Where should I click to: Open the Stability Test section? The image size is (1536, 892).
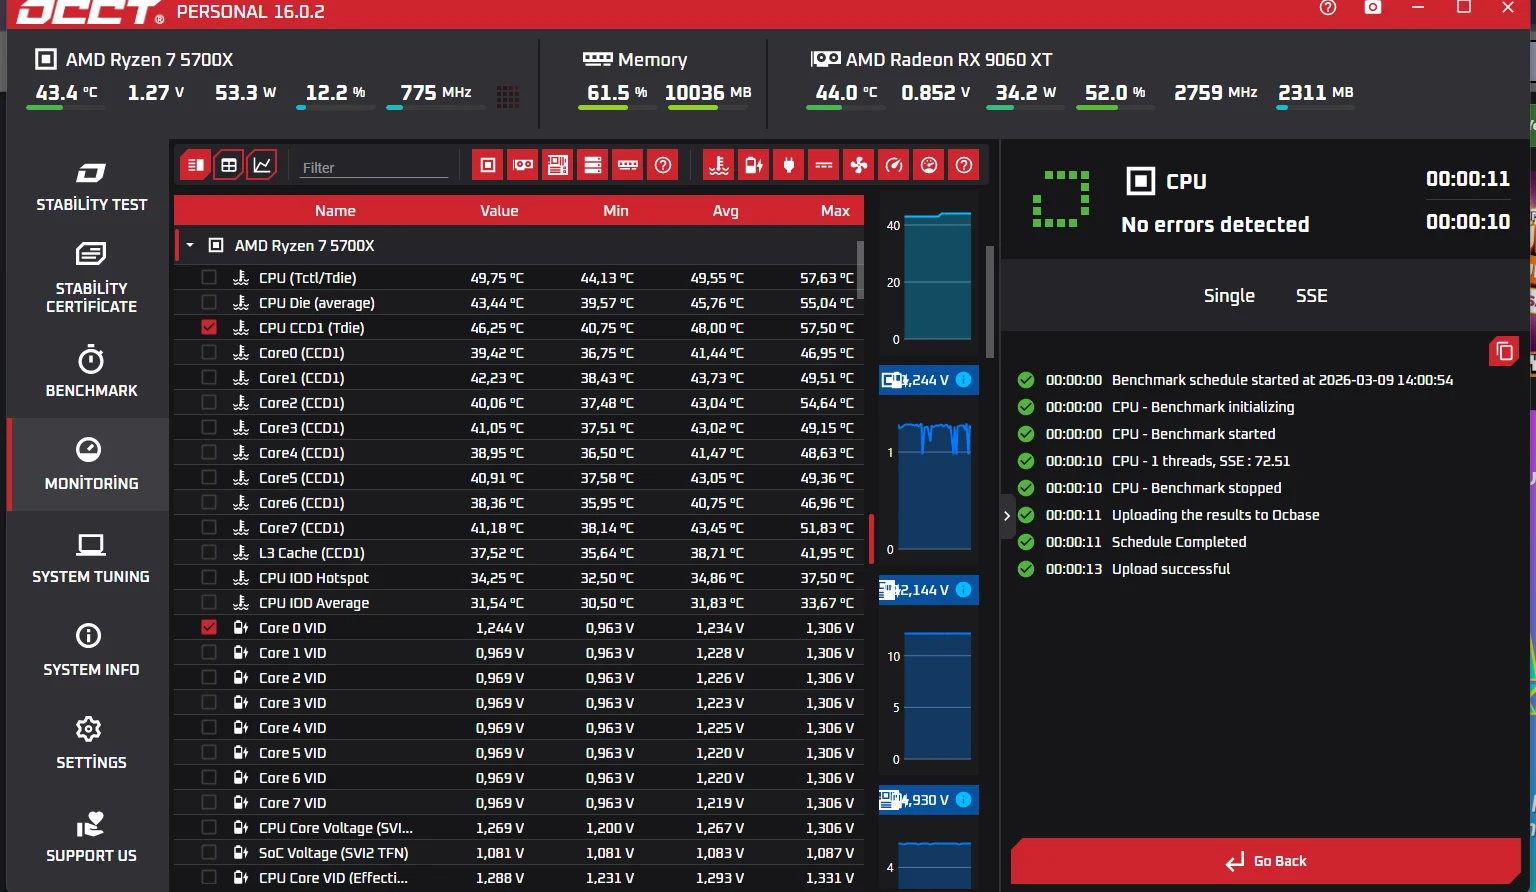(91, 187)
